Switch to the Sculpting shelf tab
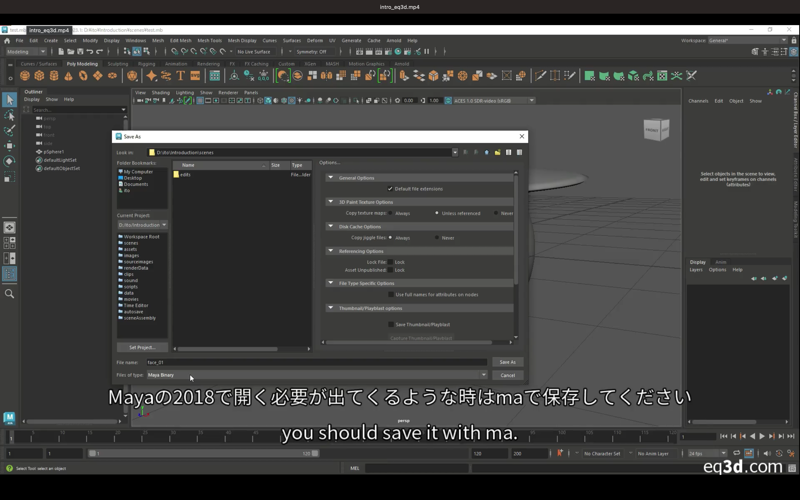 click(x=118, y=63)
